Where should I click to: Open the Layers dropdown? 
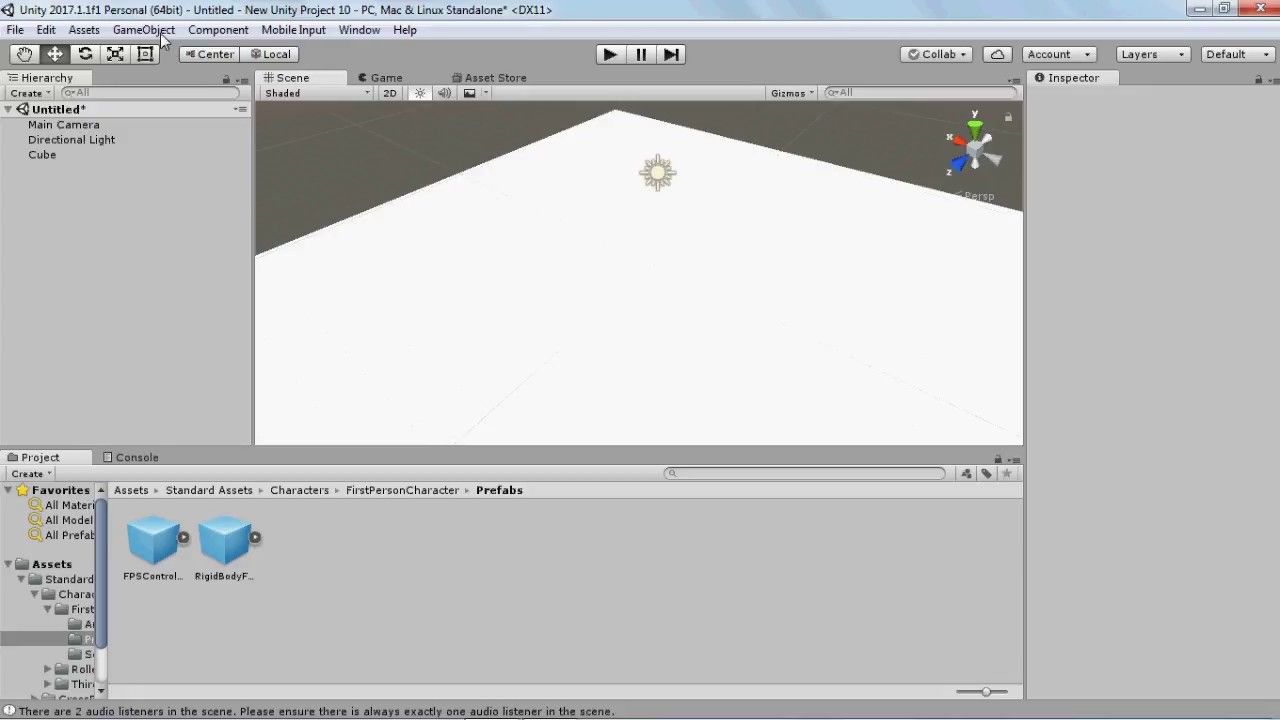pyautogui.click(x=1153, y=54)
